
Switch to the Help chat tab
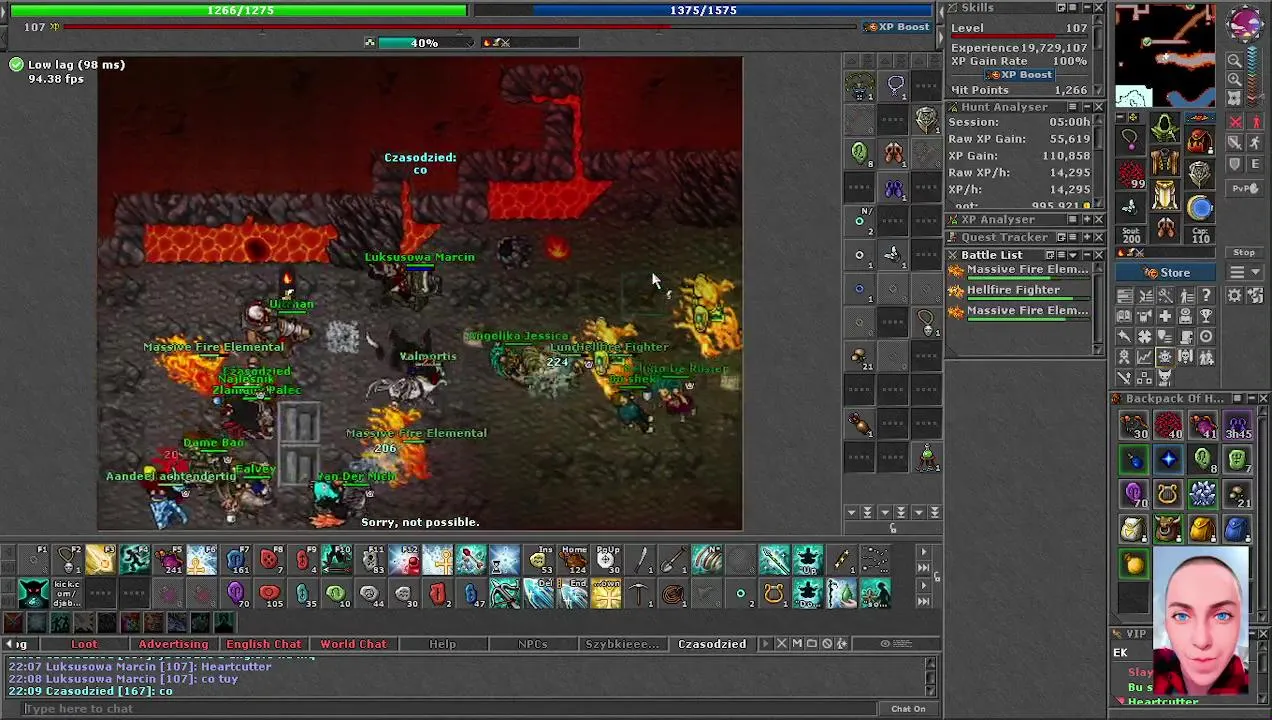[x=442, y=644]
